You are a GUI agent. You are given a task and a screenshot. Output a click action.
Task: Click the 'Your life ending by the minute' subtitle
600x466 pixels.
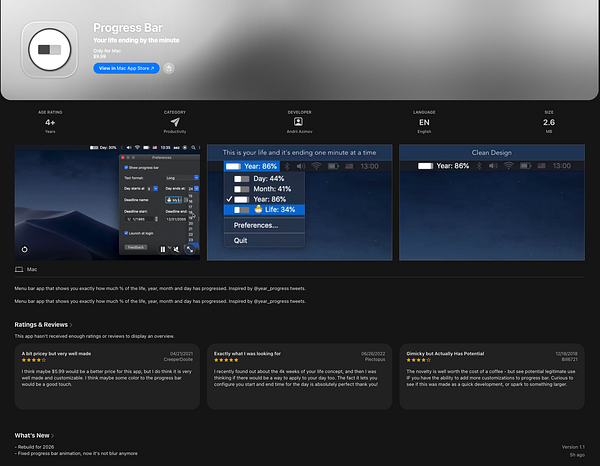[x=136, y=40]
